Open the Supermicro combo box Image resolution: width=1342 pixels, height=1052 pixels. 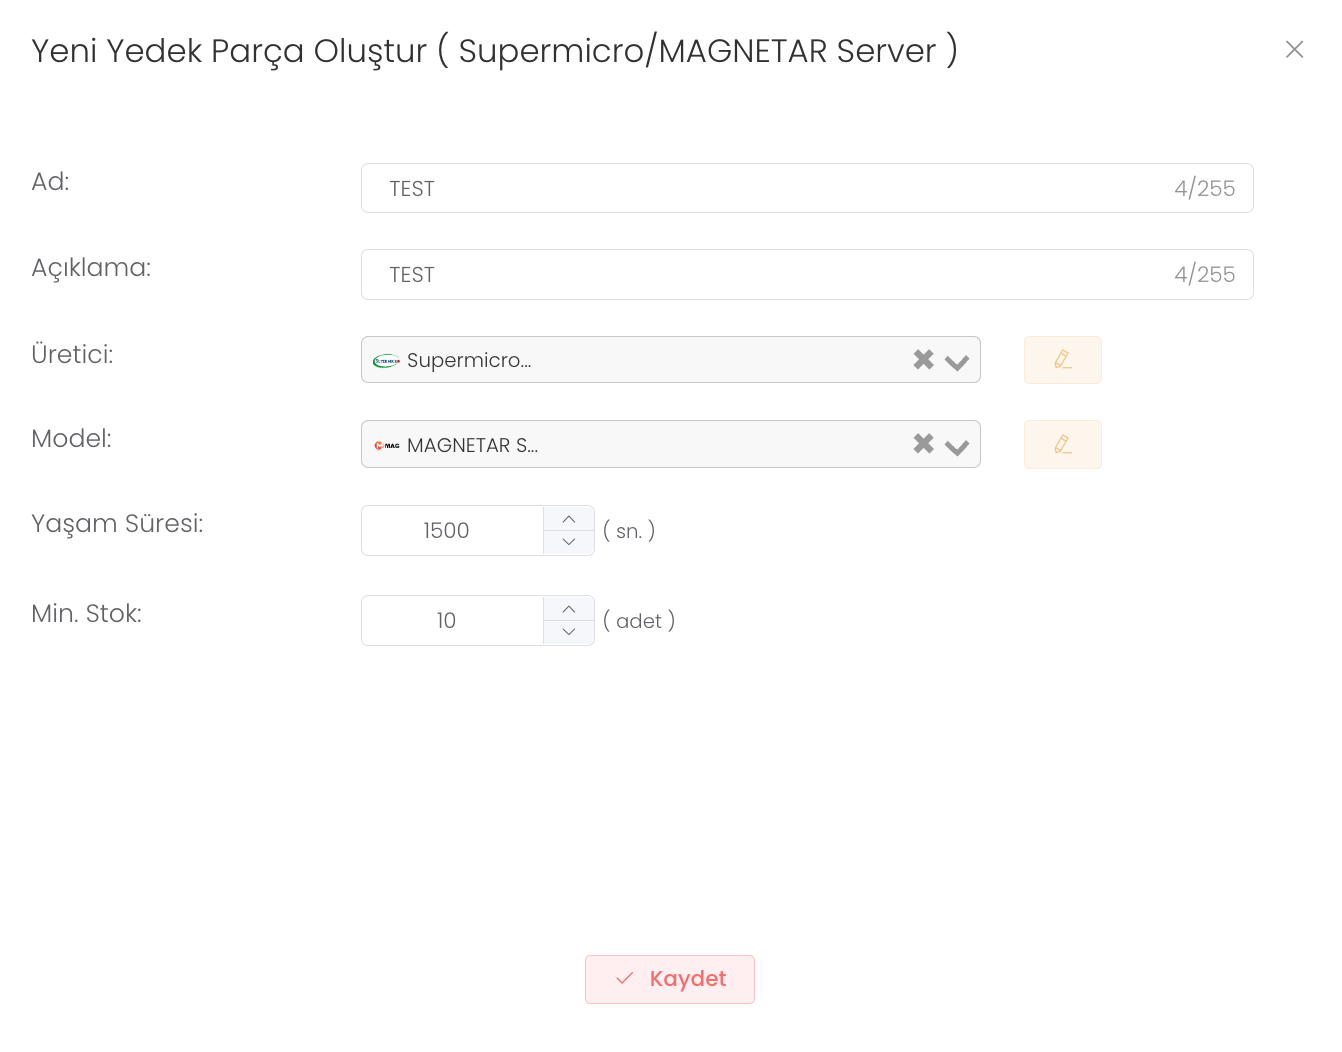[650, 360]
